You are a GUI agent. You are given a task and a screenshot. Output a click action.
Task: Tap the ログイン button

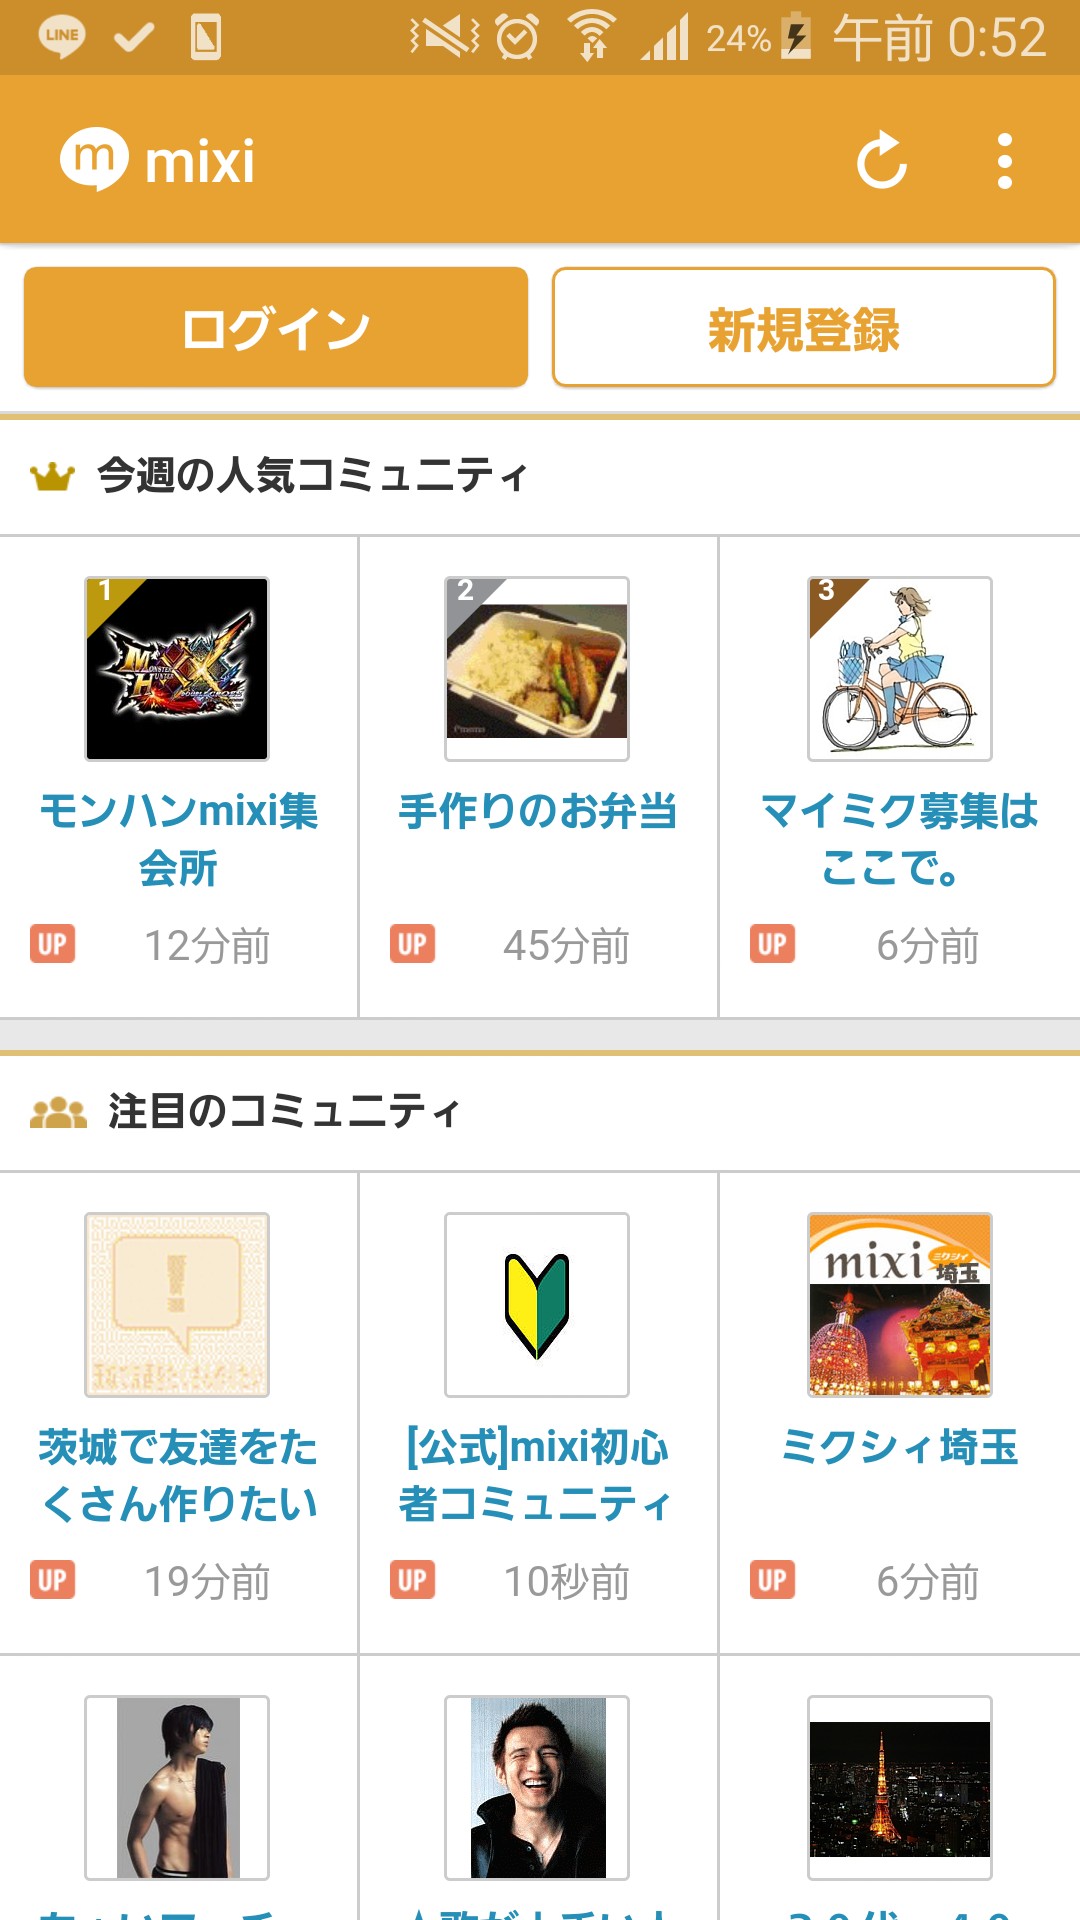pyautogui.click(x=276, y=327)
